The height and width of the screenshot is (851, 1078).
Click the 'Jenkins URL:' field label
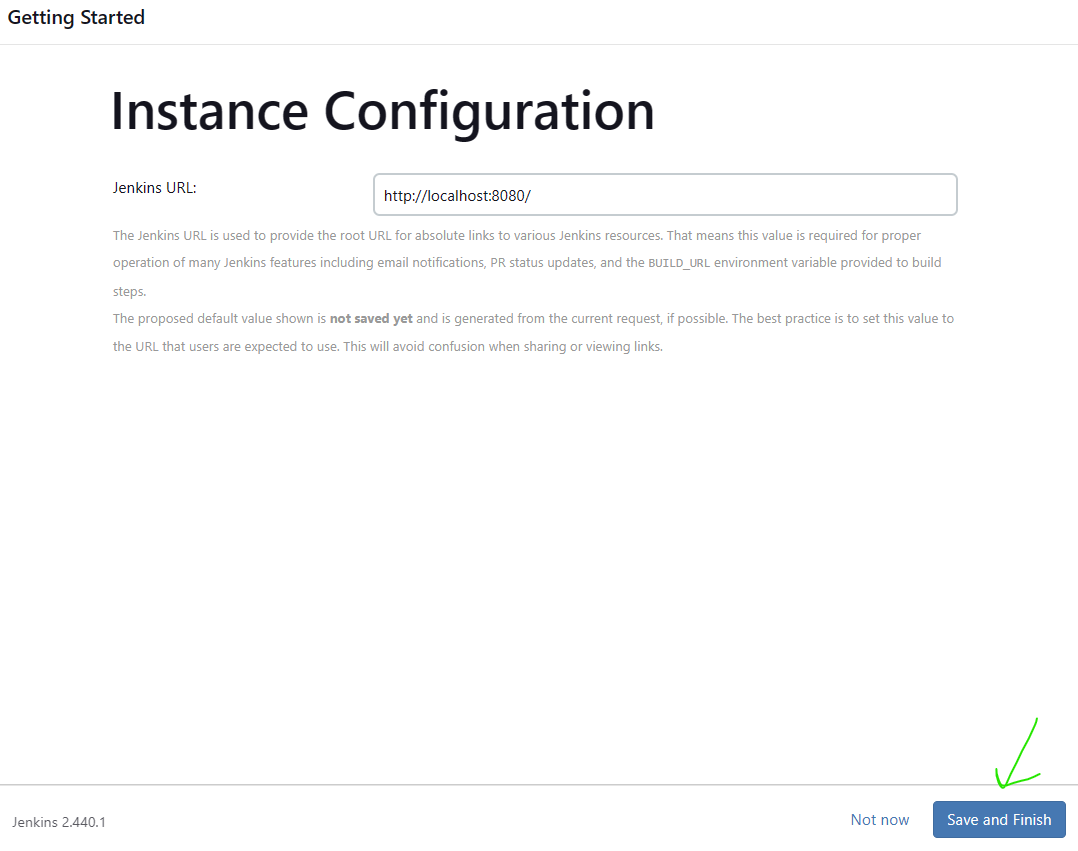(155, 187)
